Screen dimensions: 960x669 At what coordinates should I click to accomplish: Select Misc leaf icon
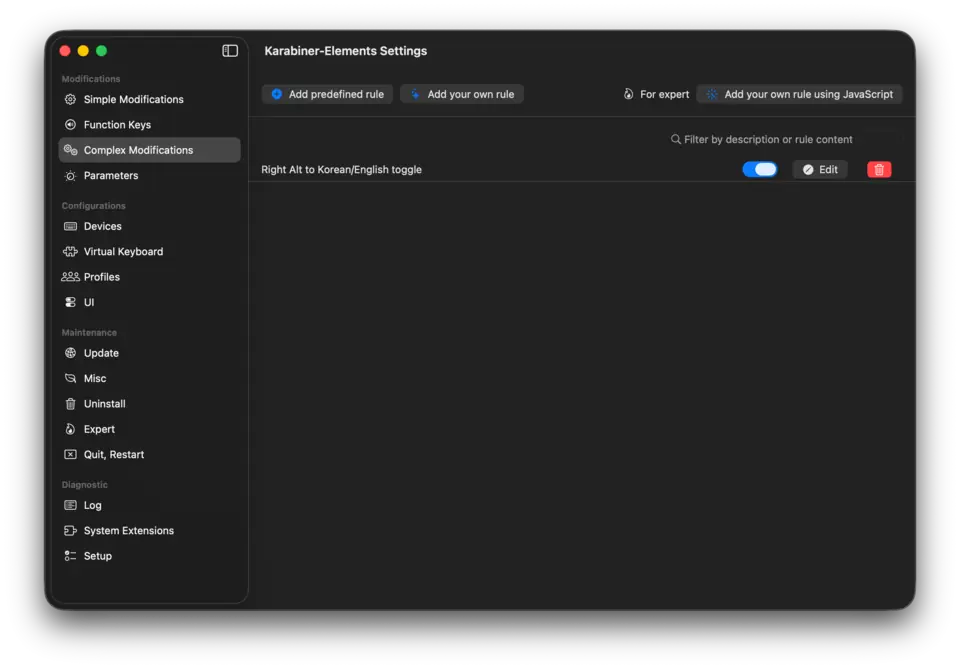pos(70,378)
